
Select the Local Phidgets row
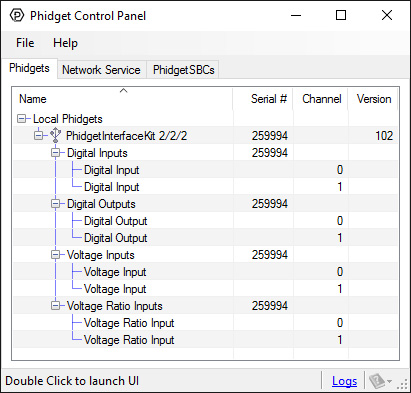pos(205,119)
